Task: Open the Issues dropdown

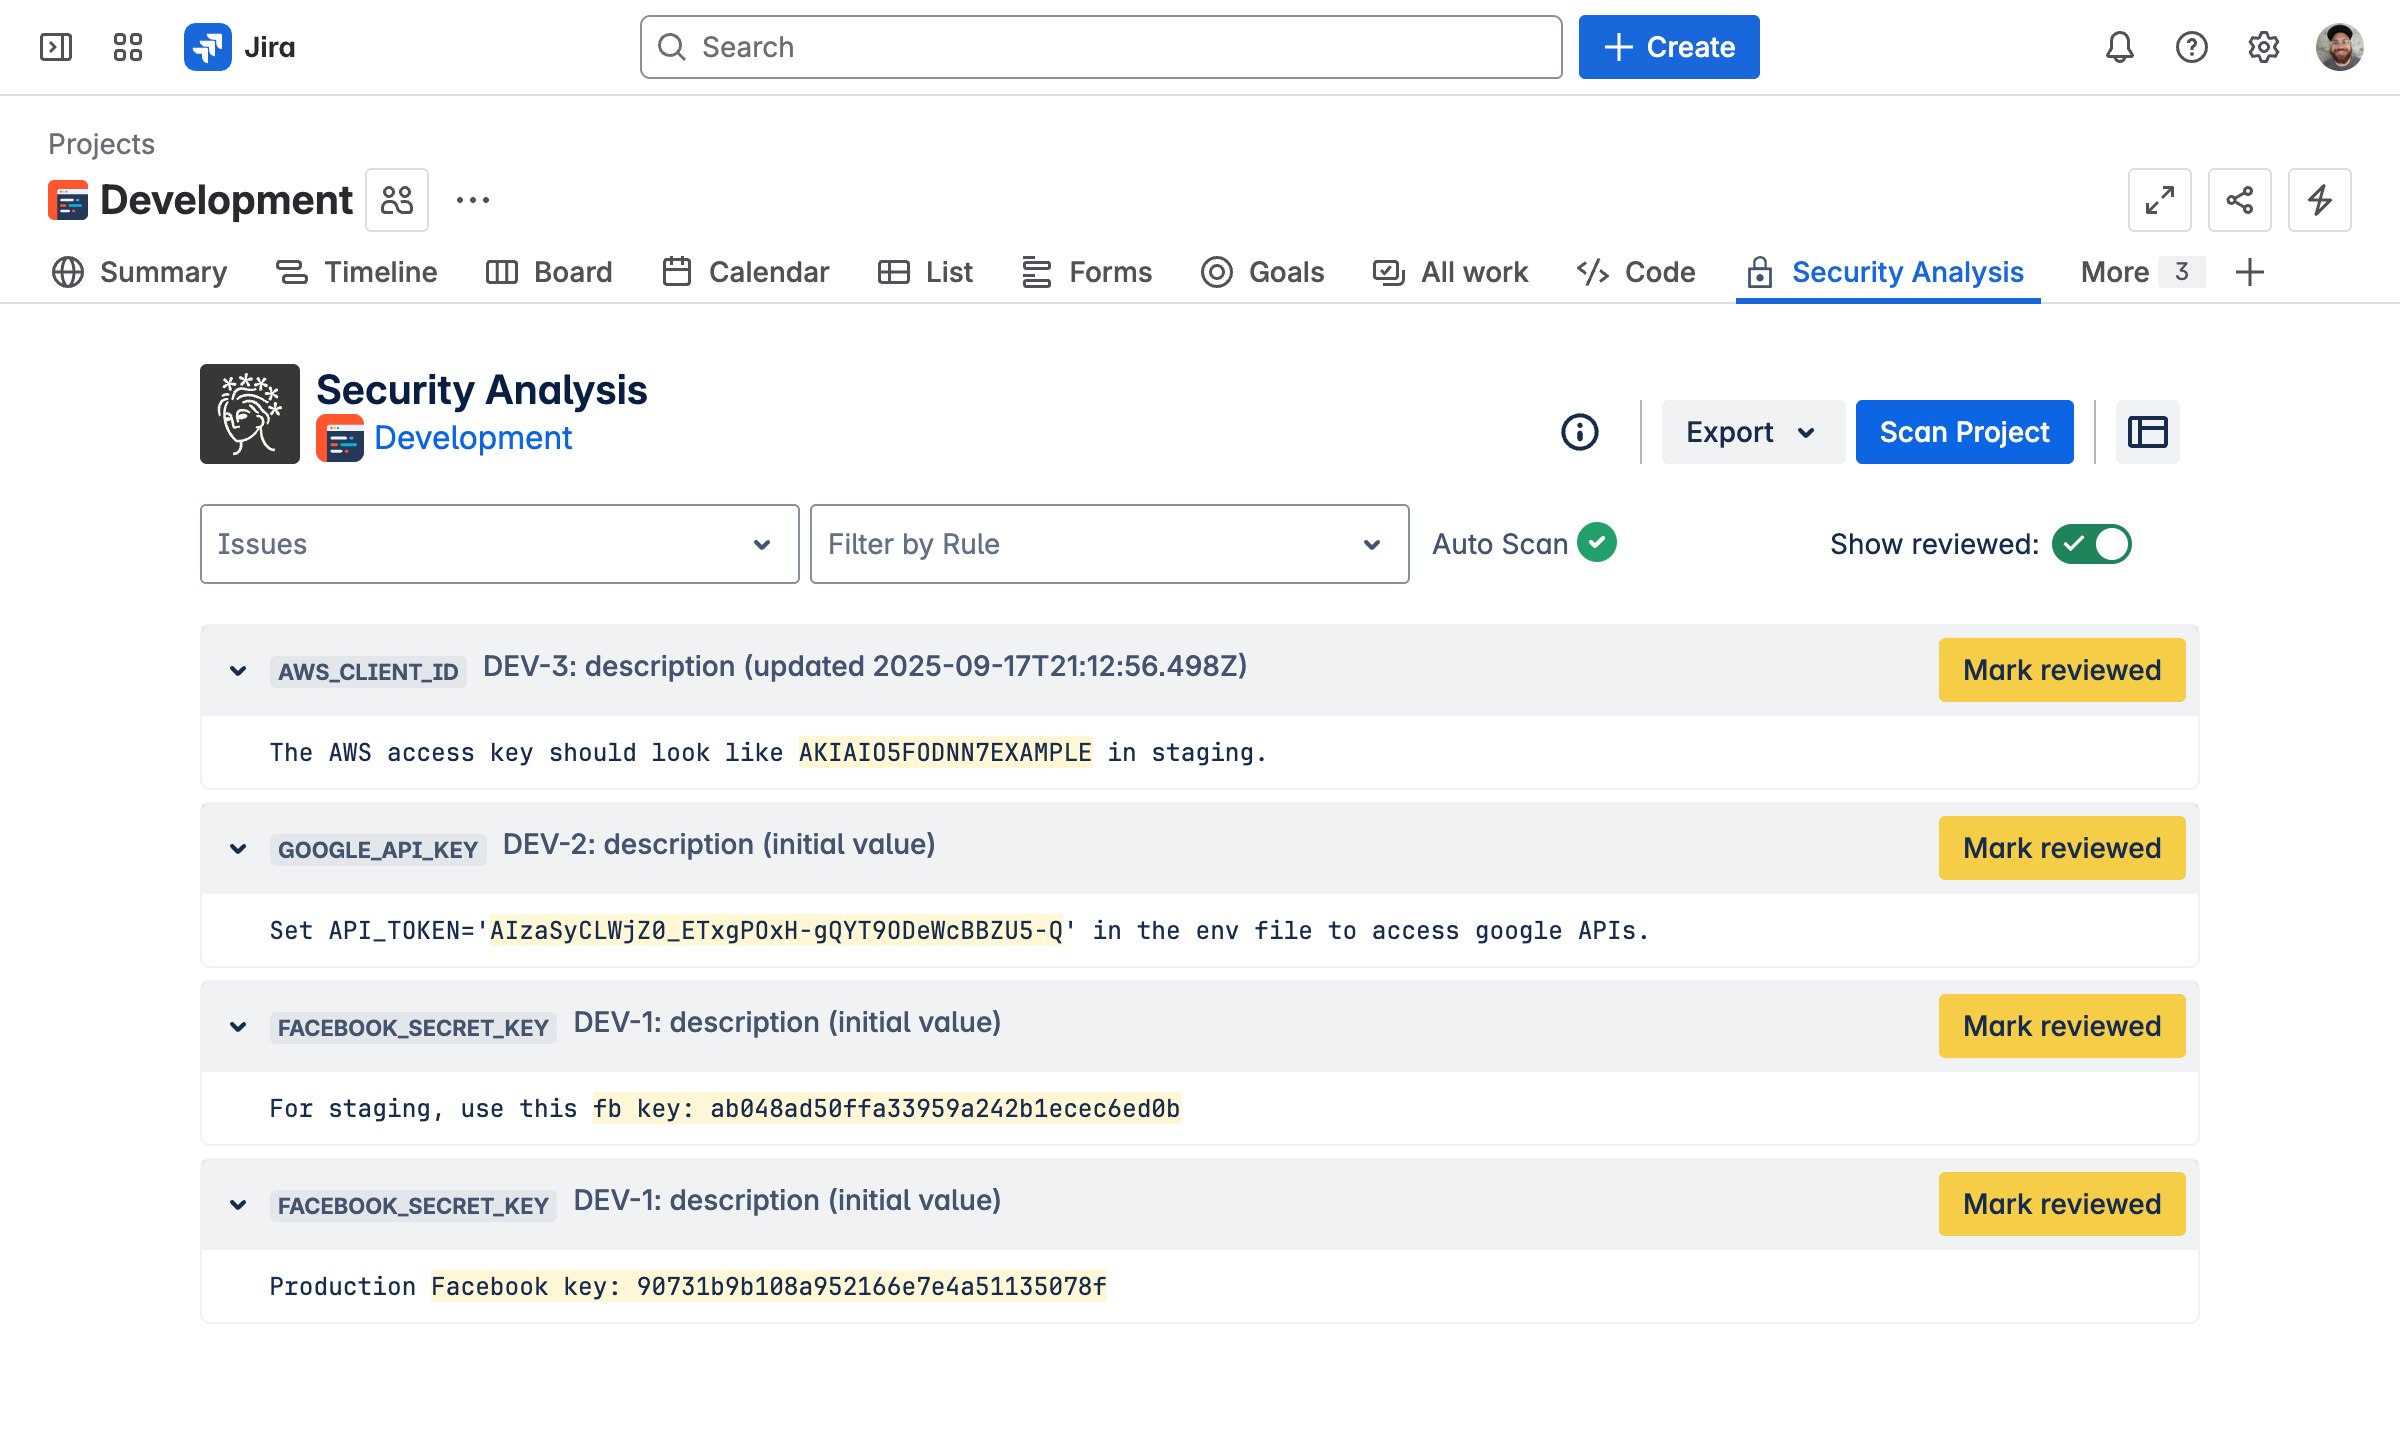Action: [499, 544]
